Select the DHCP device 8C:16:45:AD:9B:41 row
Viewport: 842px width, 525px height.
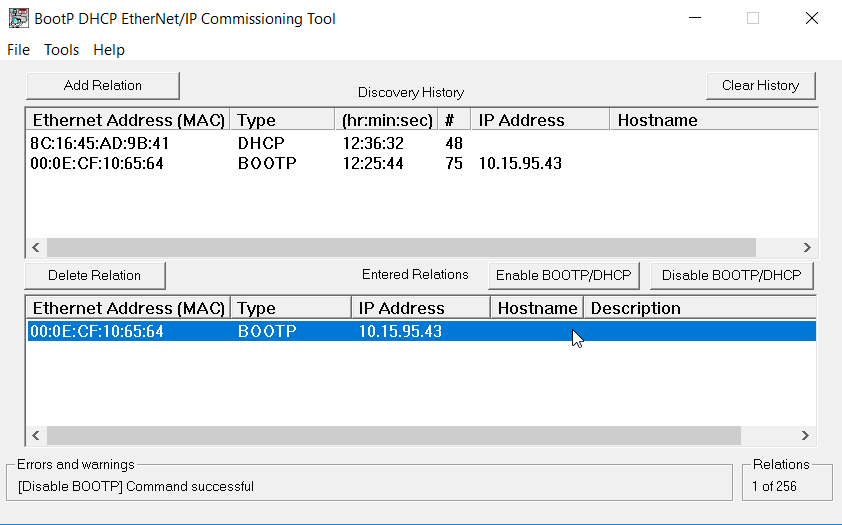point(422,143)
